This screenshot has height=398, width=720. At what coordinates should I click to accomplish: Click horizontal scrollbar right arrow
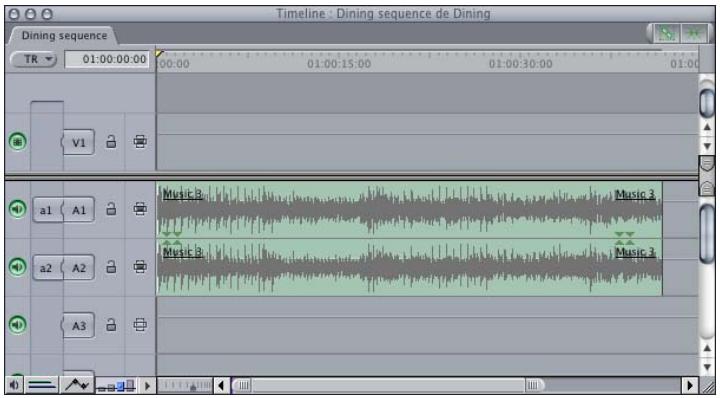(x=689, y=385)
